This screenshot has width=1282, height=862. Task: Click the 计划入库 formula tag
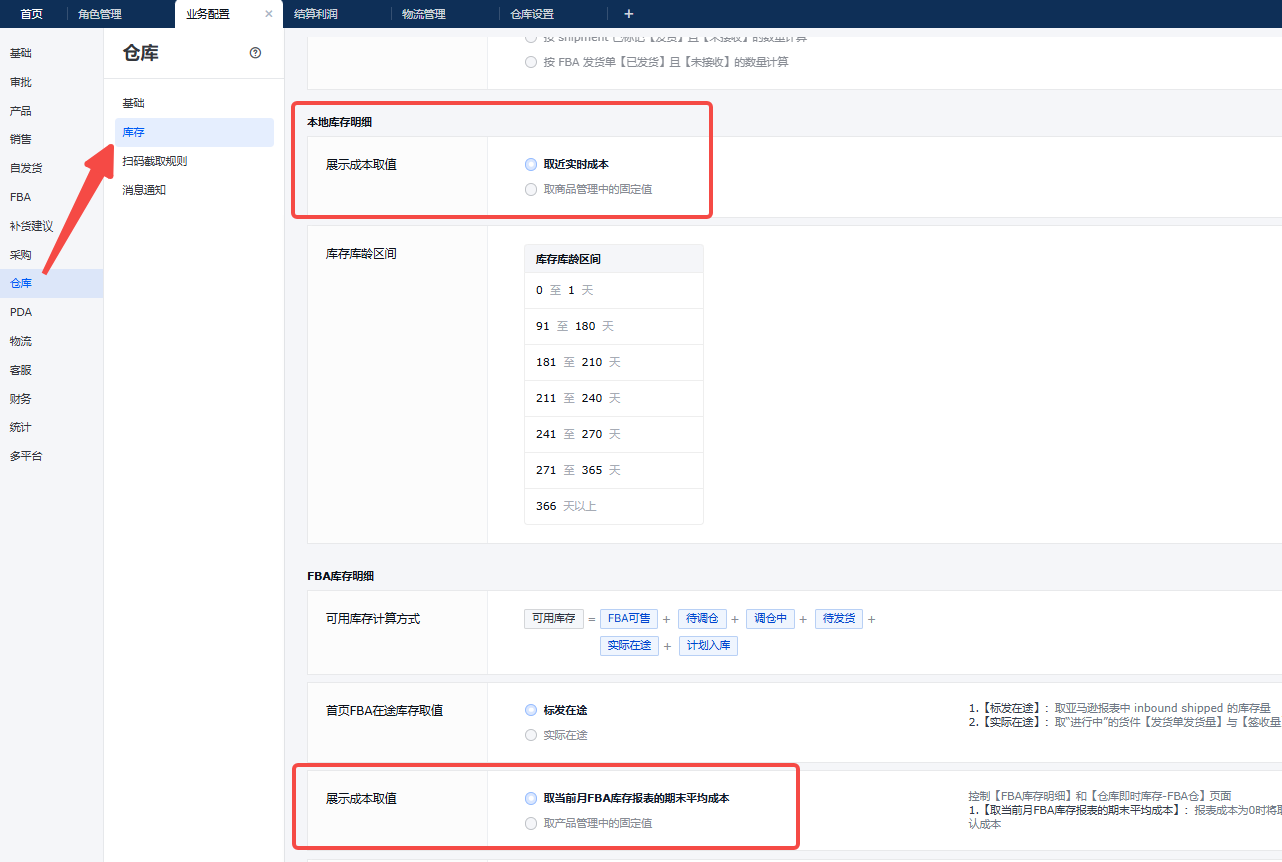(708, 646)
